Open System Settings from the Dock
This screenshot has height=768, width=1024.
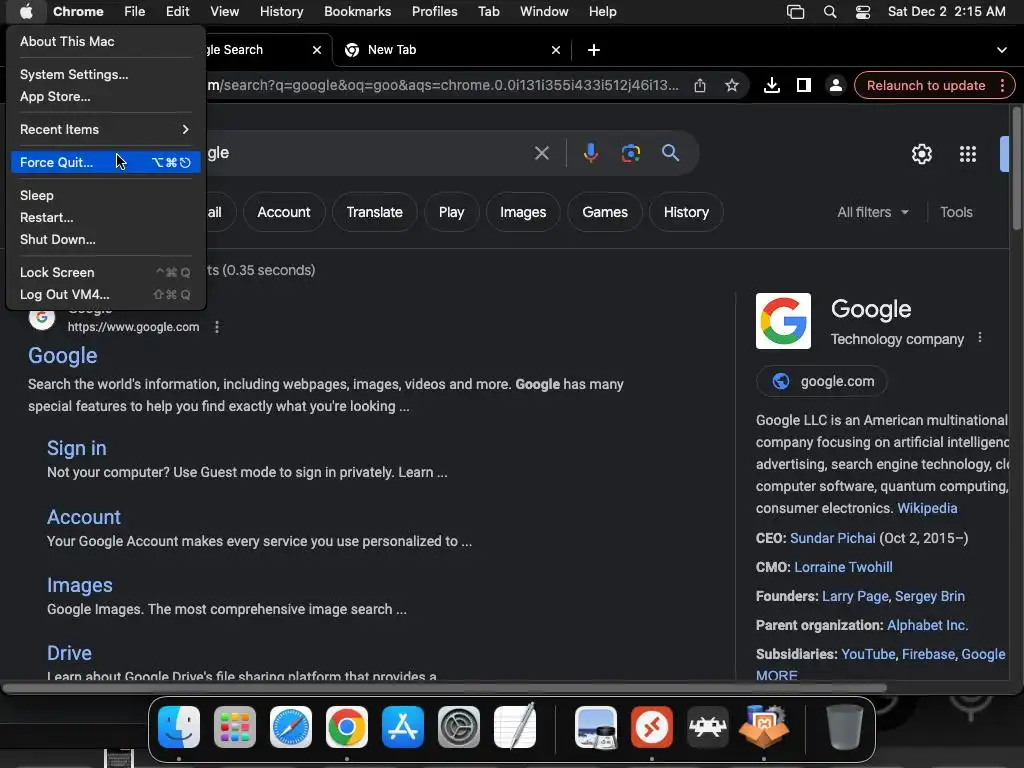pos(458,727)
